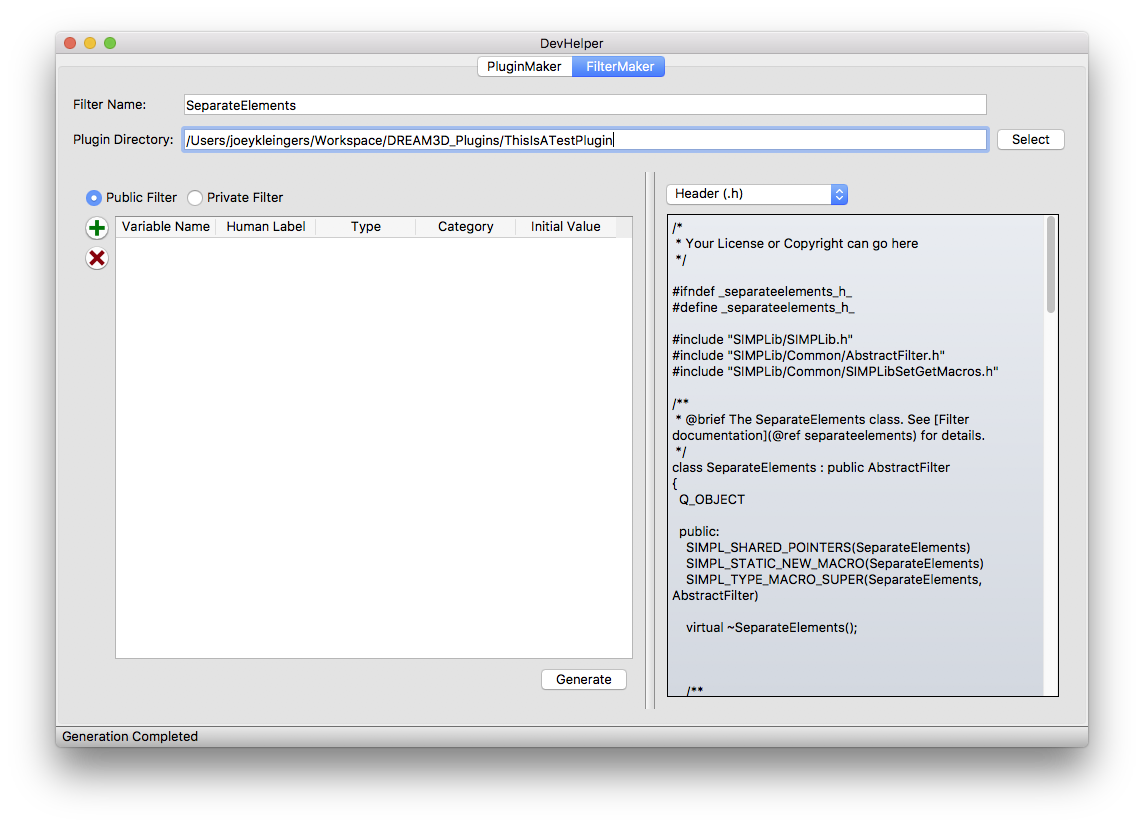Click the vertical splitter between panels
Image resolution: width=1144 pixels, height=827 pixels.
(x=650, y=440)
